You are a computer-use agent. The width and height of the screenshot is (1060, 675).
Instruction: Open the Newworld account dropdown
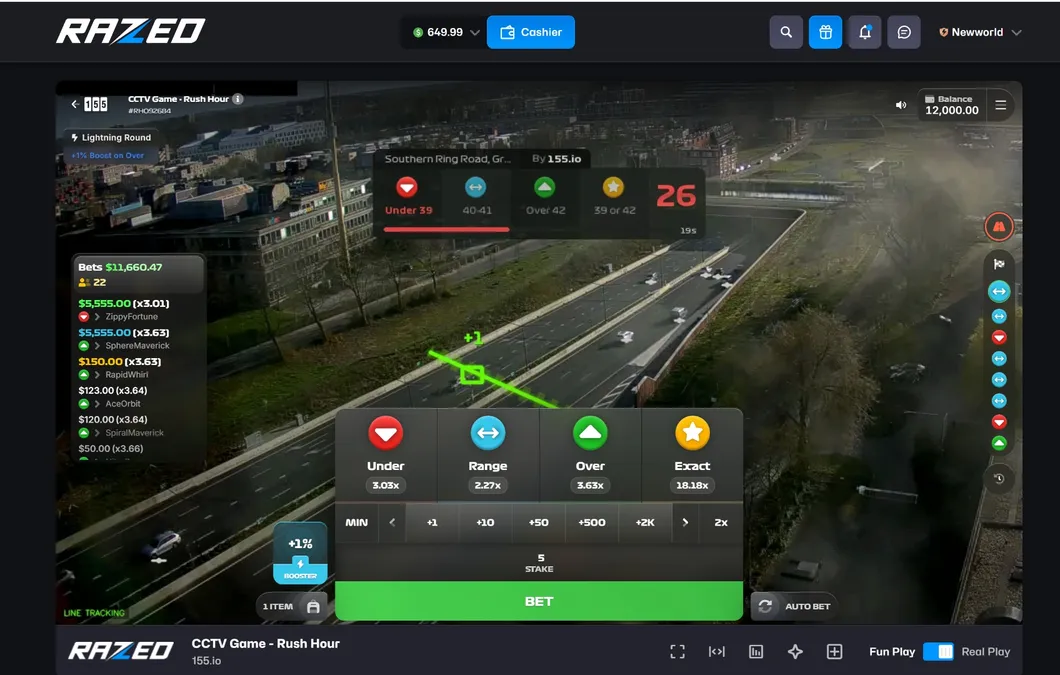980,31
